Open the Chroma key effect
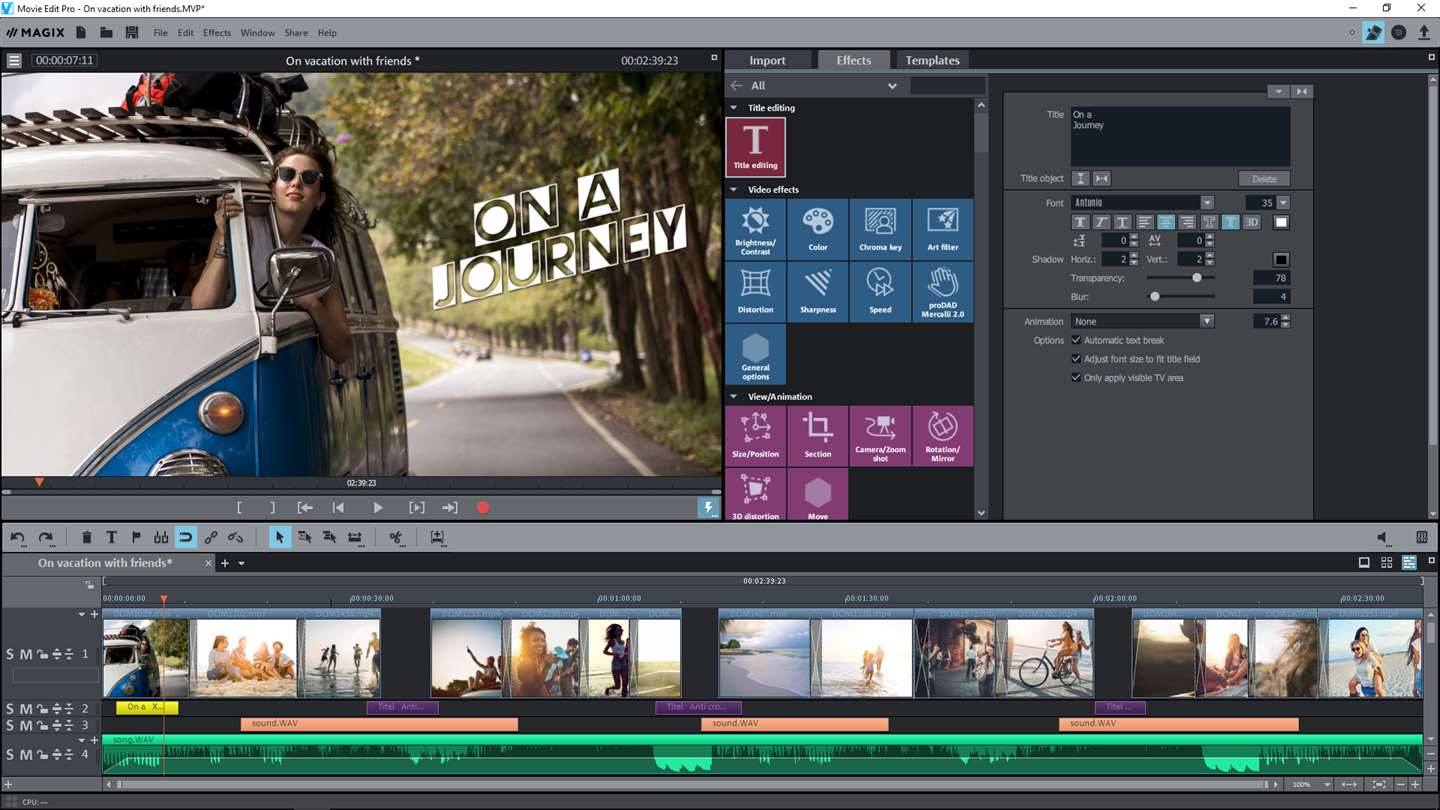Screen dimensions: 1440x810 coord(880,230)
